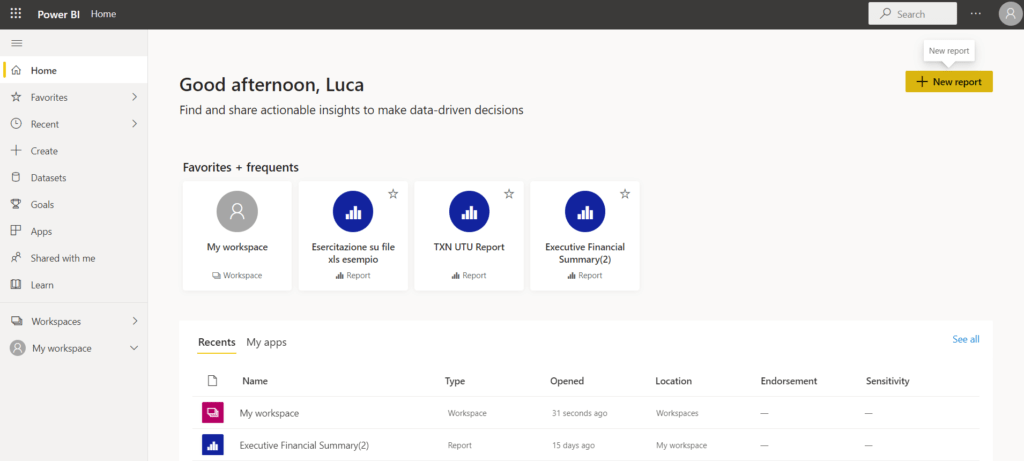
Task: Click Power BI brand title
Action: tap(59, 14)
